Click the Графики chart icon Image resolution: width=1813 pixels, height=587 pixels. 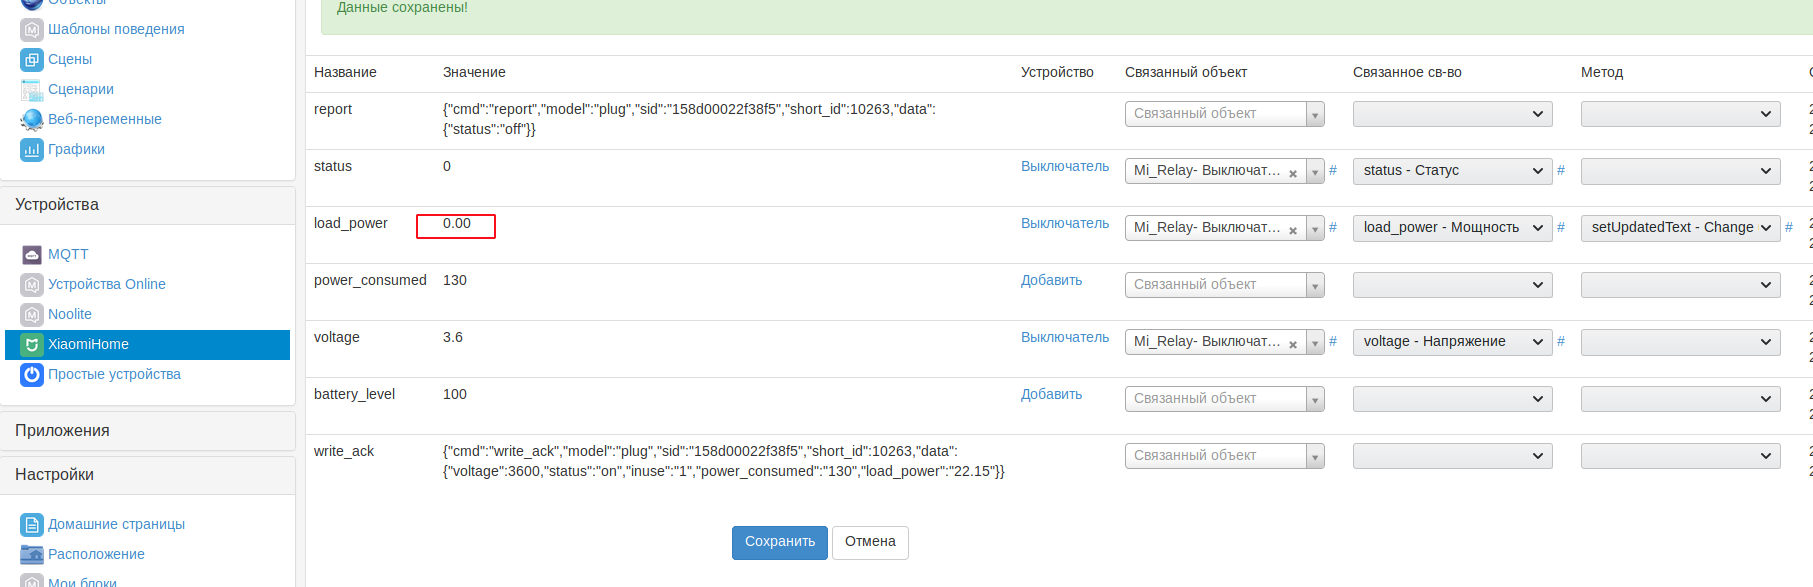coord(32,150)
